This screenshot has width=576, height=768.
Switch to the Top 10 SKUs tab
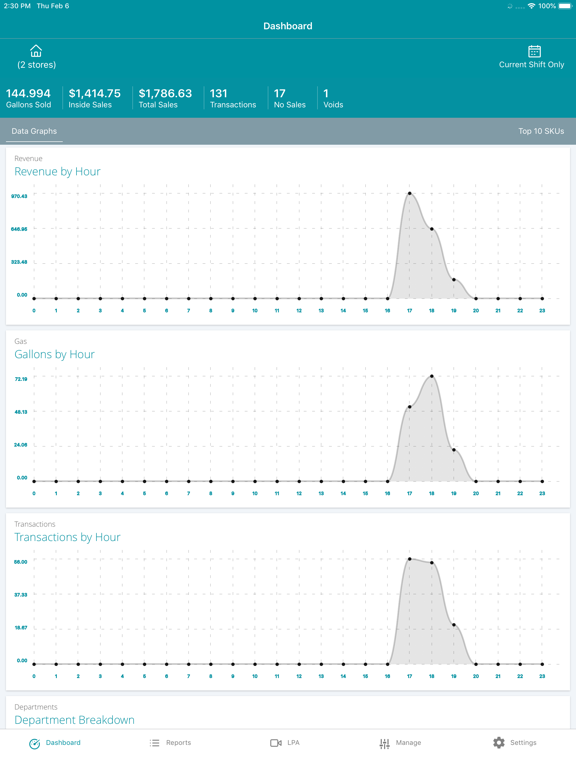541,131
